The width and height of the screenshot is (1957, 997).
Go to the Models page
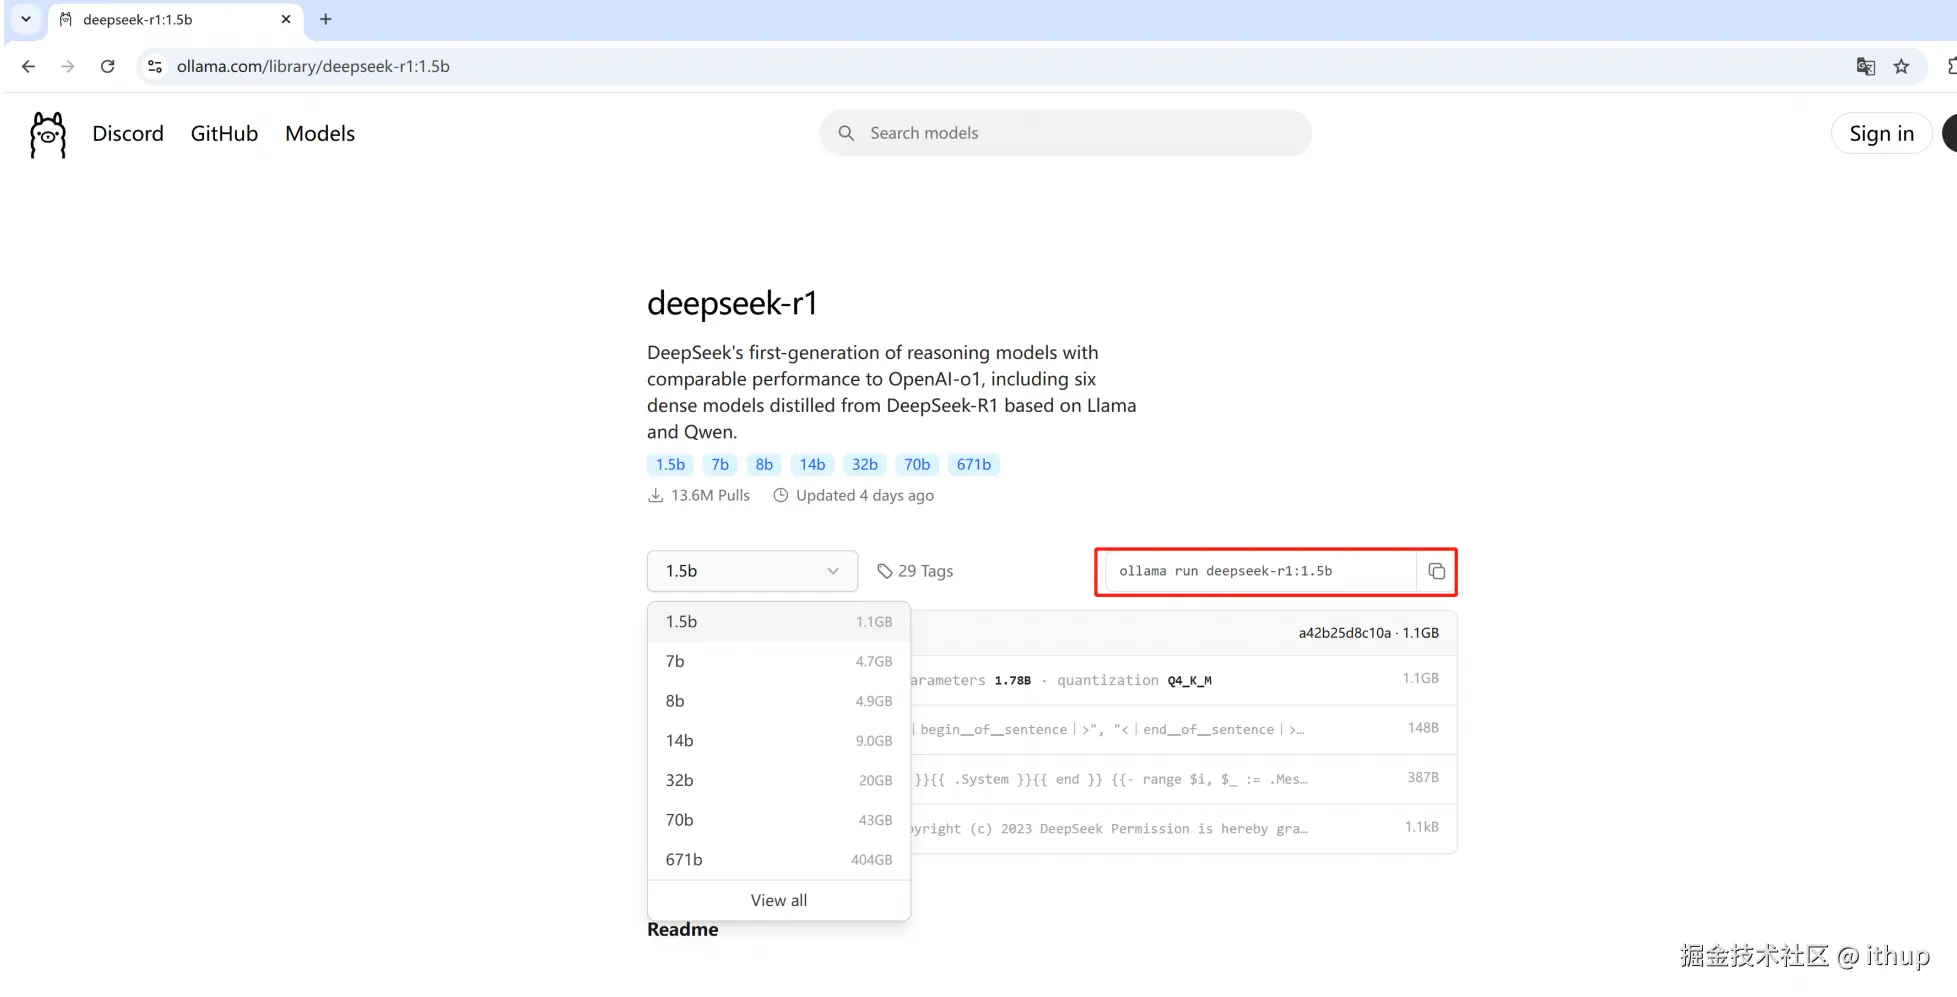(320, 134)
